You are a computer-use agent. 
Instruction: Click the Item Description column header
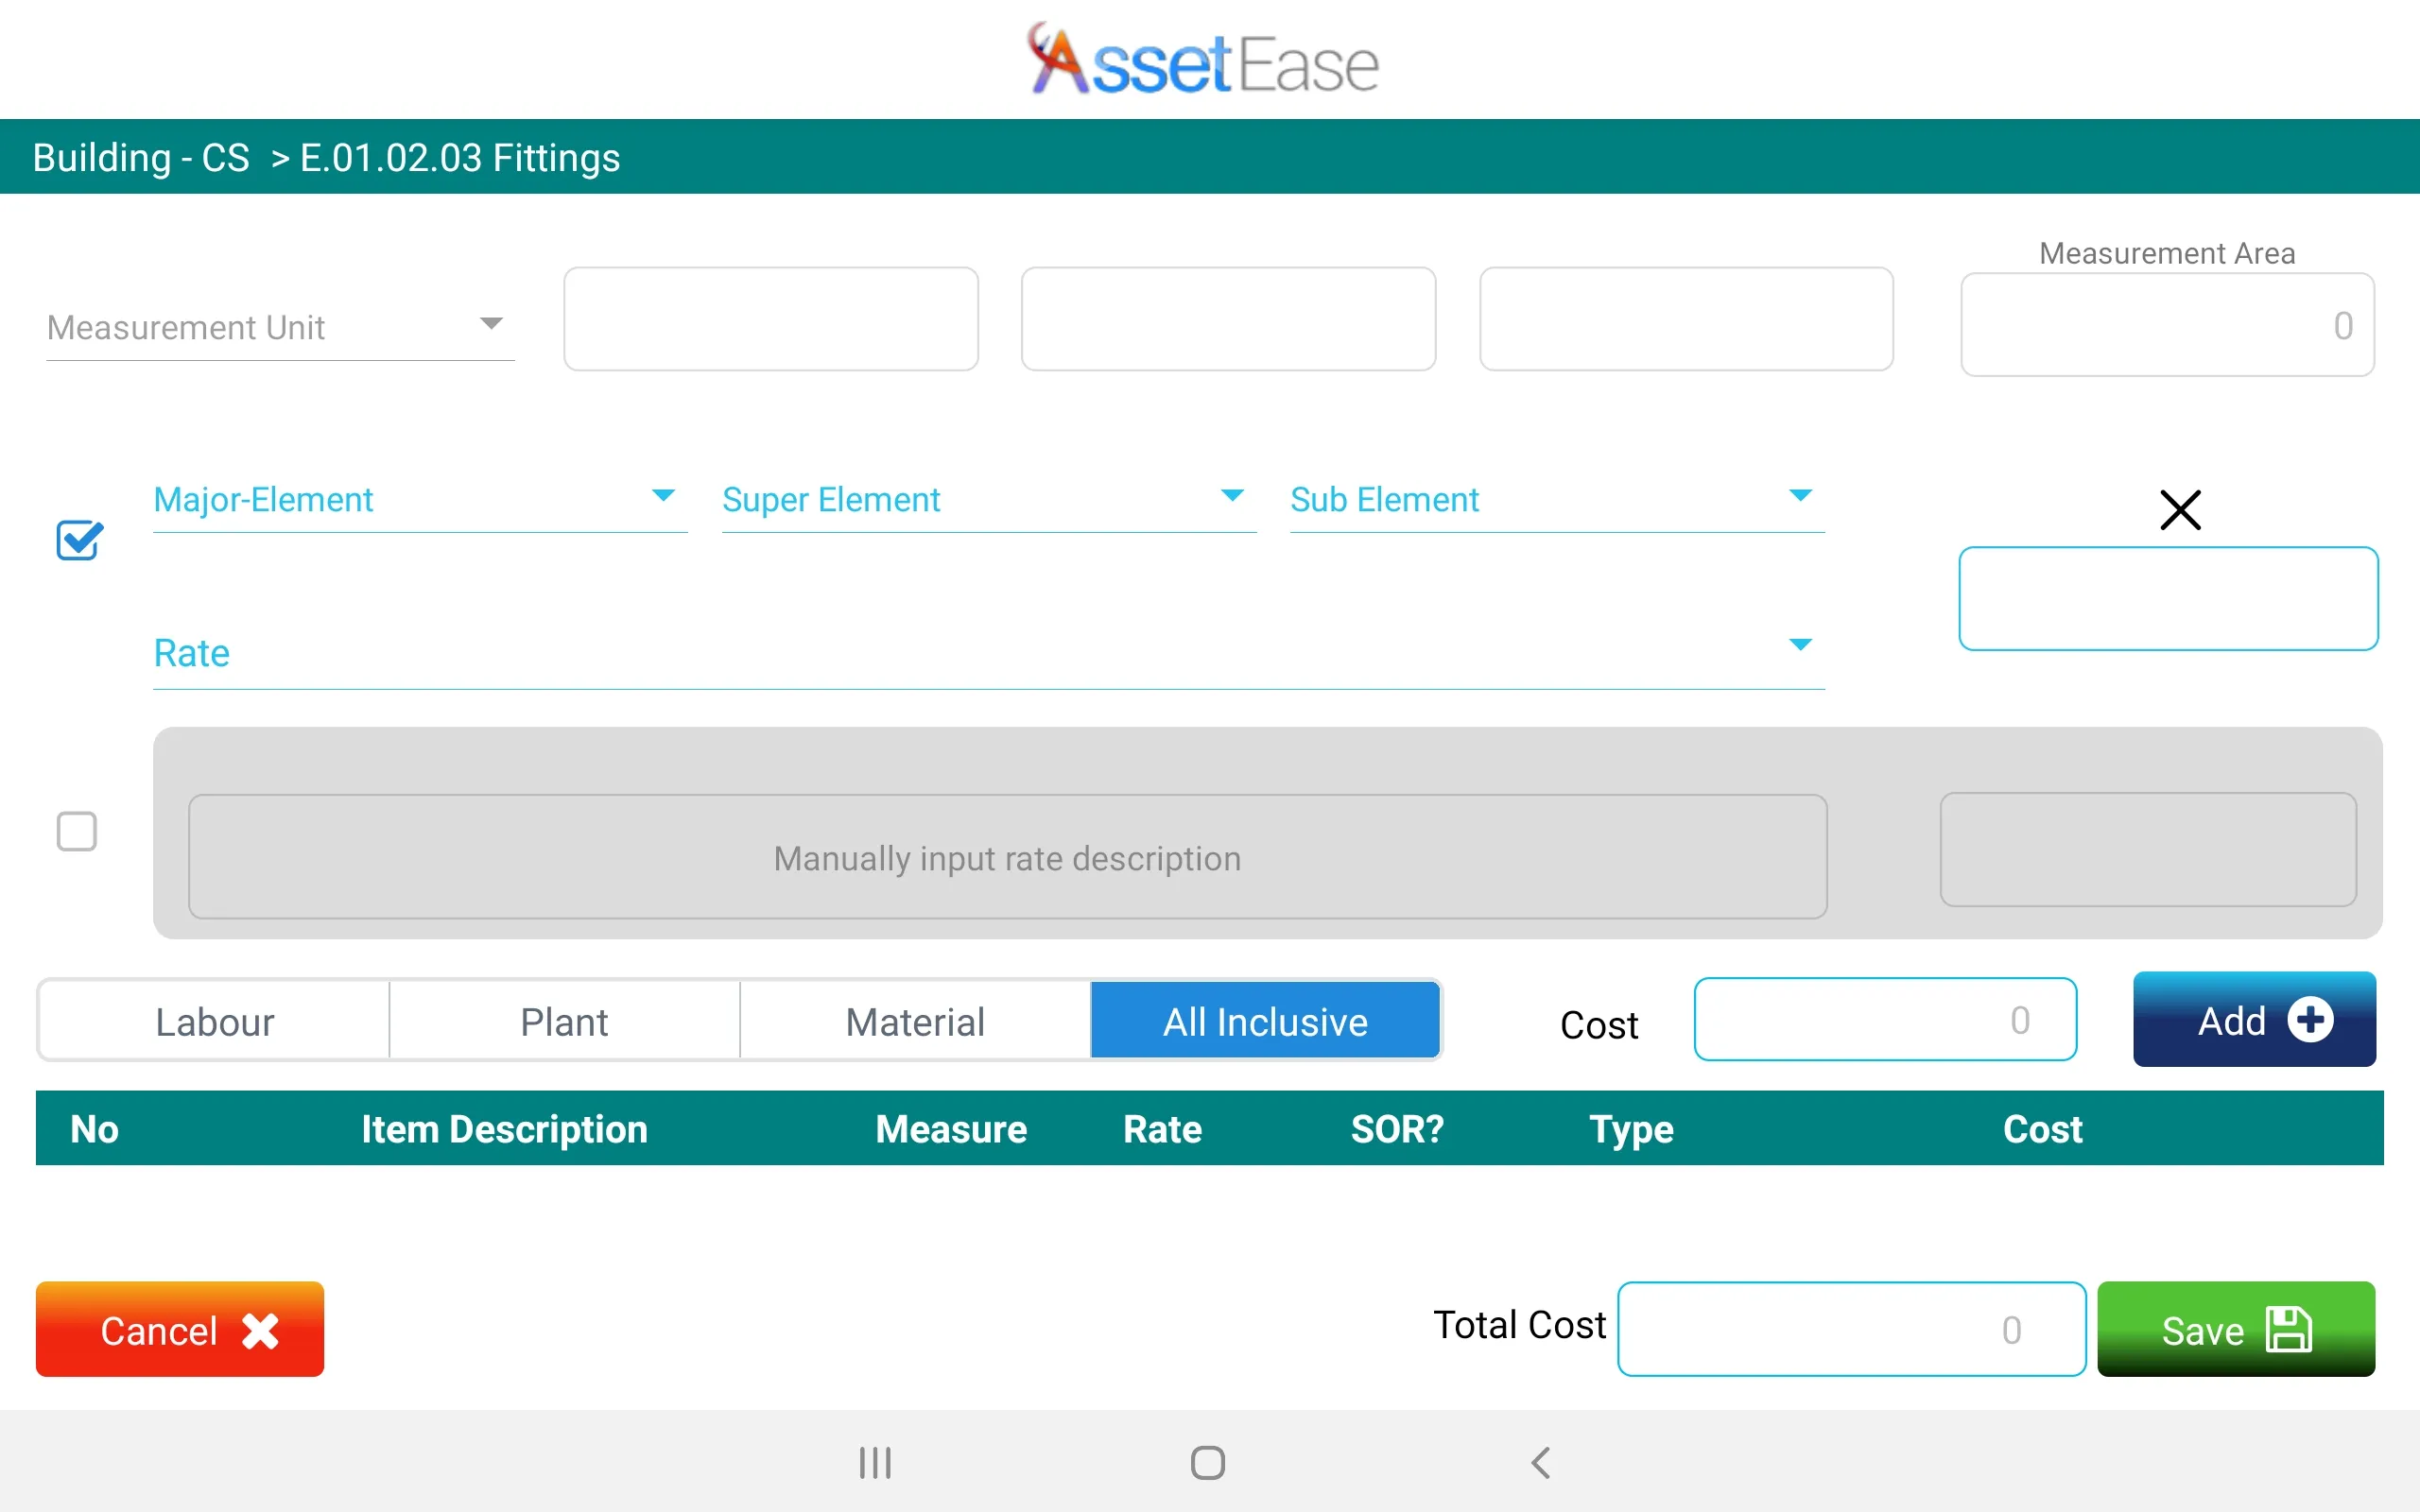[x=505, y=1129]
